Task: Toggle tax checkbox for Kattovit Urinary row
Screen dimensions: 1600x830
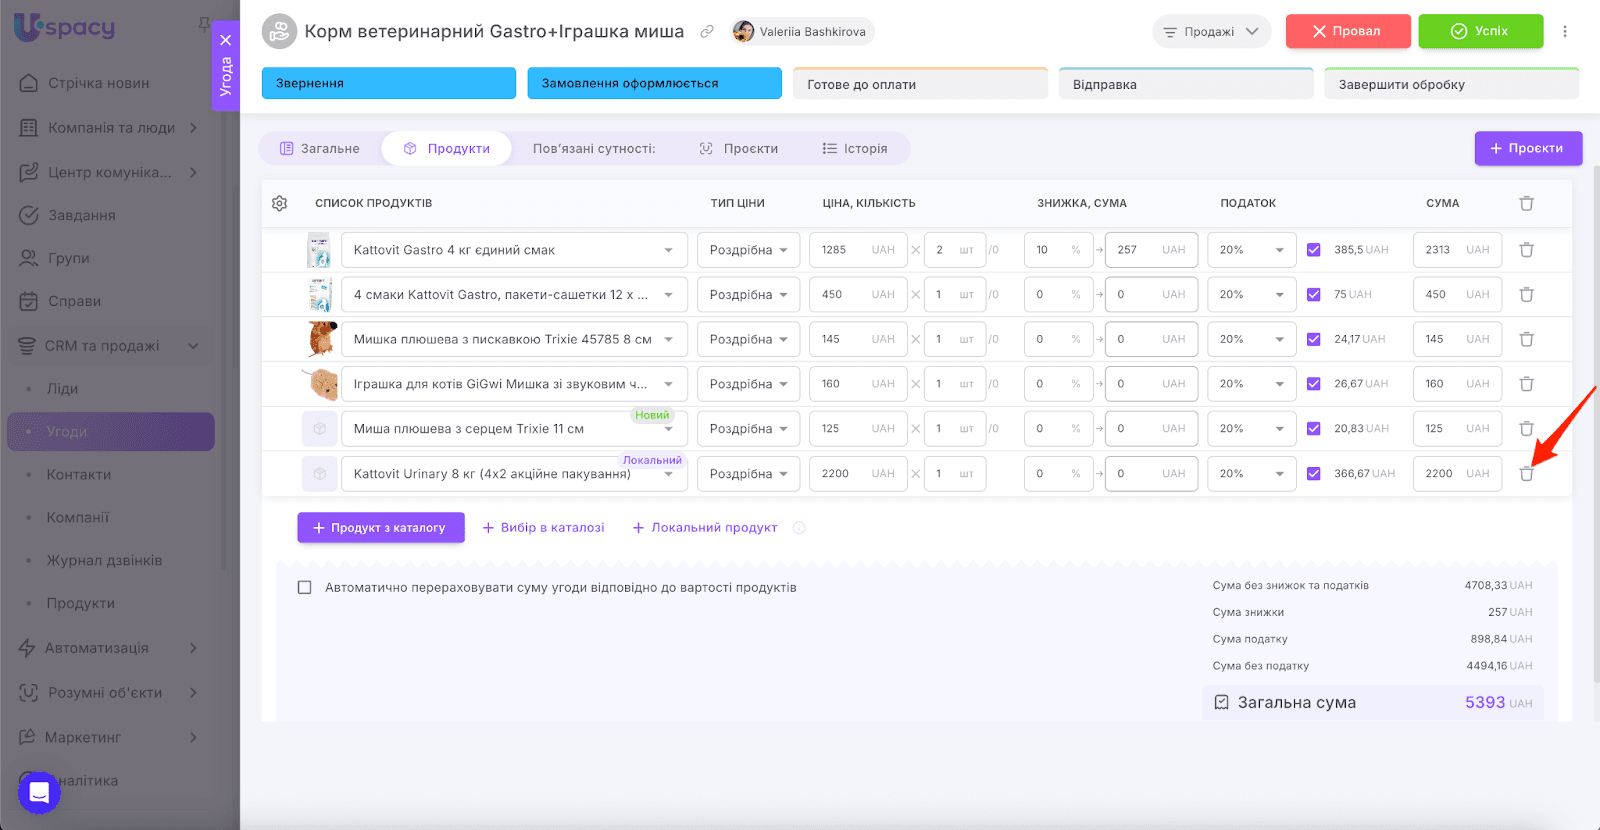Action: (1314, 474)
